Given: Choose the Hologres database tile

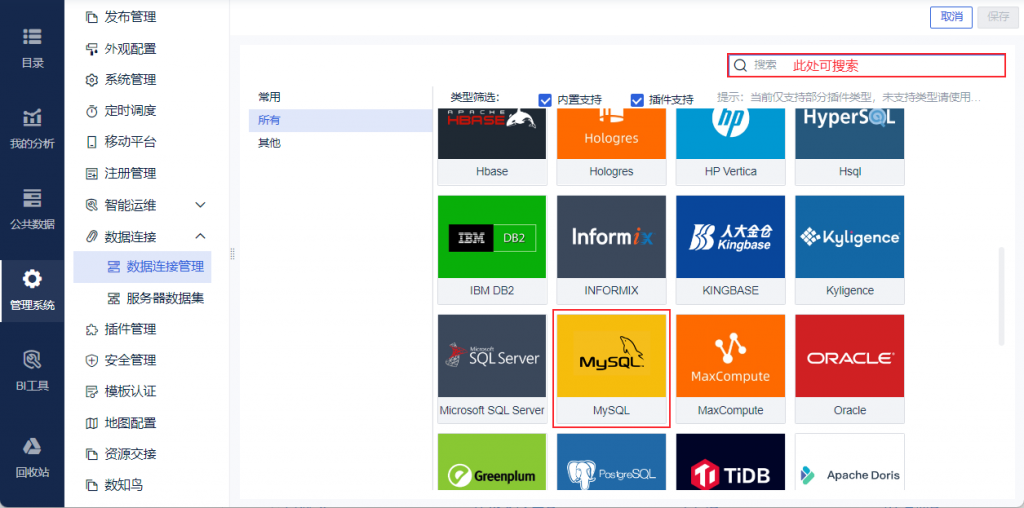Looking at the screenshot, I should coord(611,147).
